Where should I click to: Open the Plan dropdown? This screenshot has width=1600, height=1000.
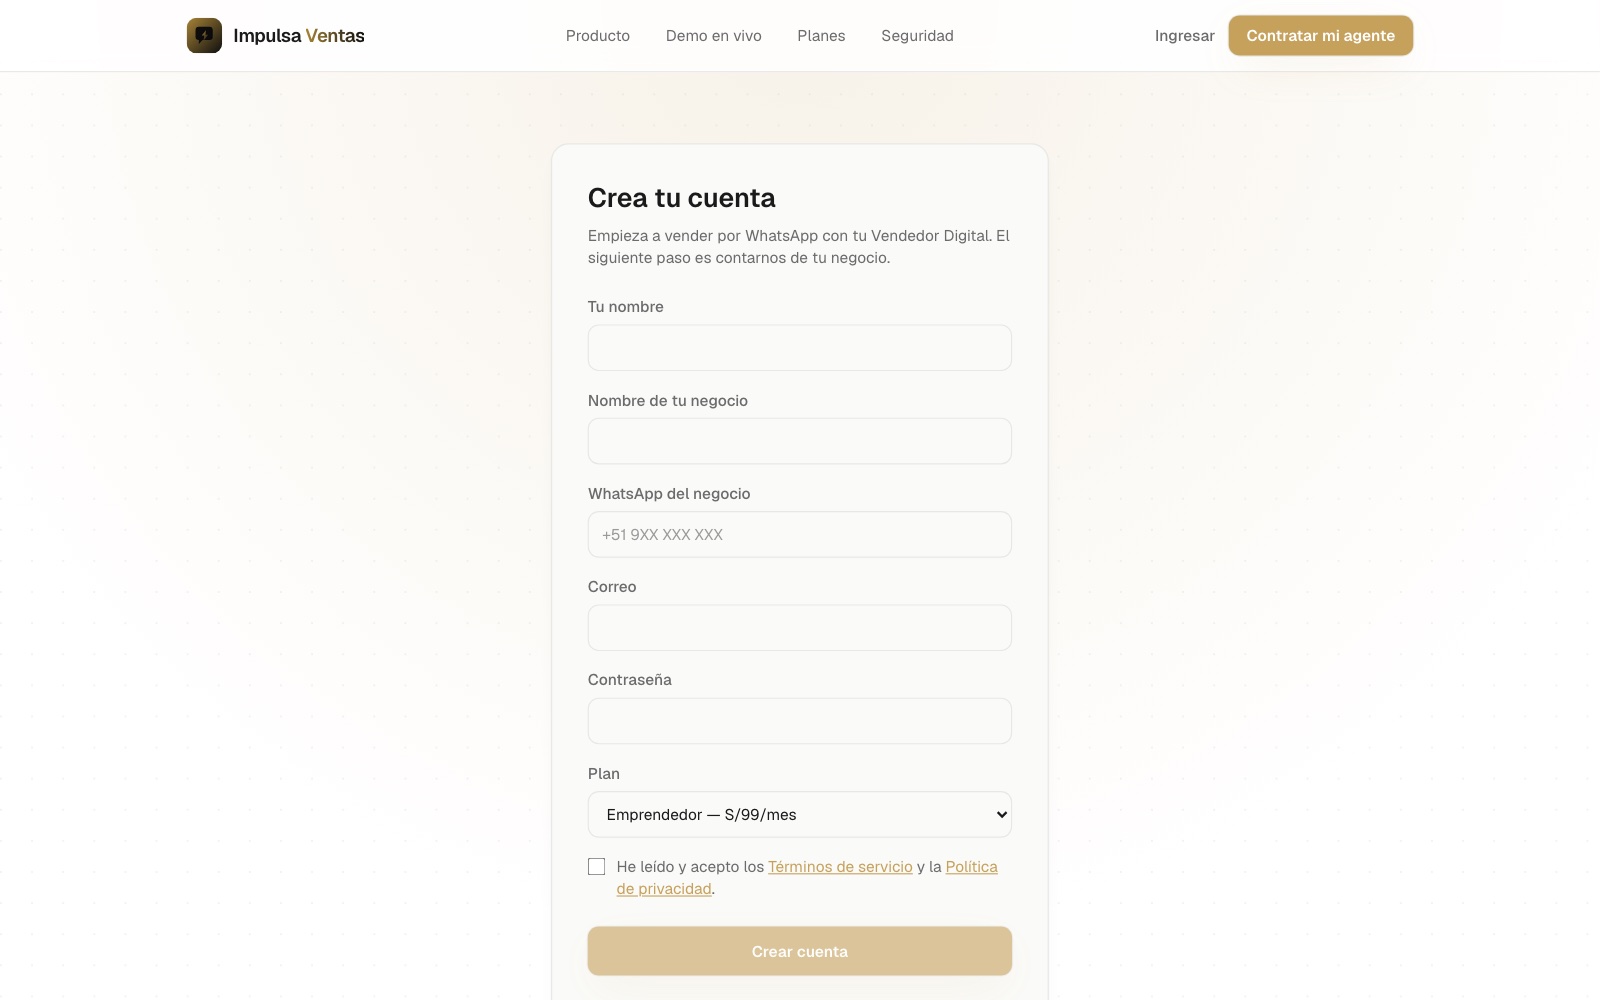[800, 814]
